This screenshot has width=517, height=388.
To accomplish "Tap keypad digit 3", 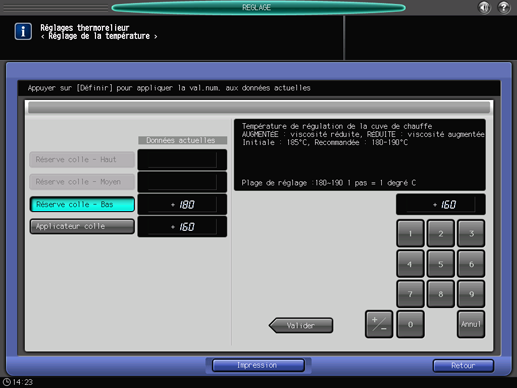I will pos(471,233).
